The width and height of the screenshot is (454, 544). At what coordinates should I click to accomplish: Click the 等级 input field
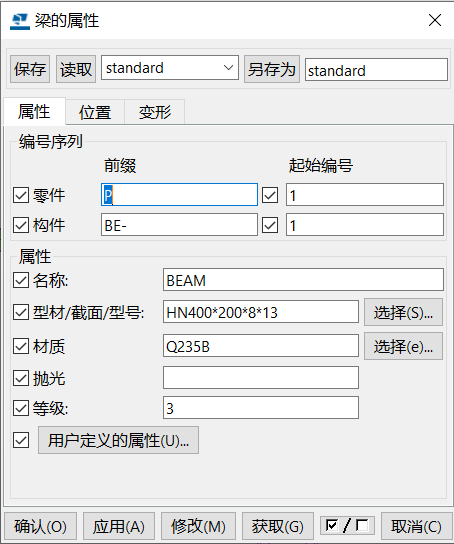coord(261,408)
